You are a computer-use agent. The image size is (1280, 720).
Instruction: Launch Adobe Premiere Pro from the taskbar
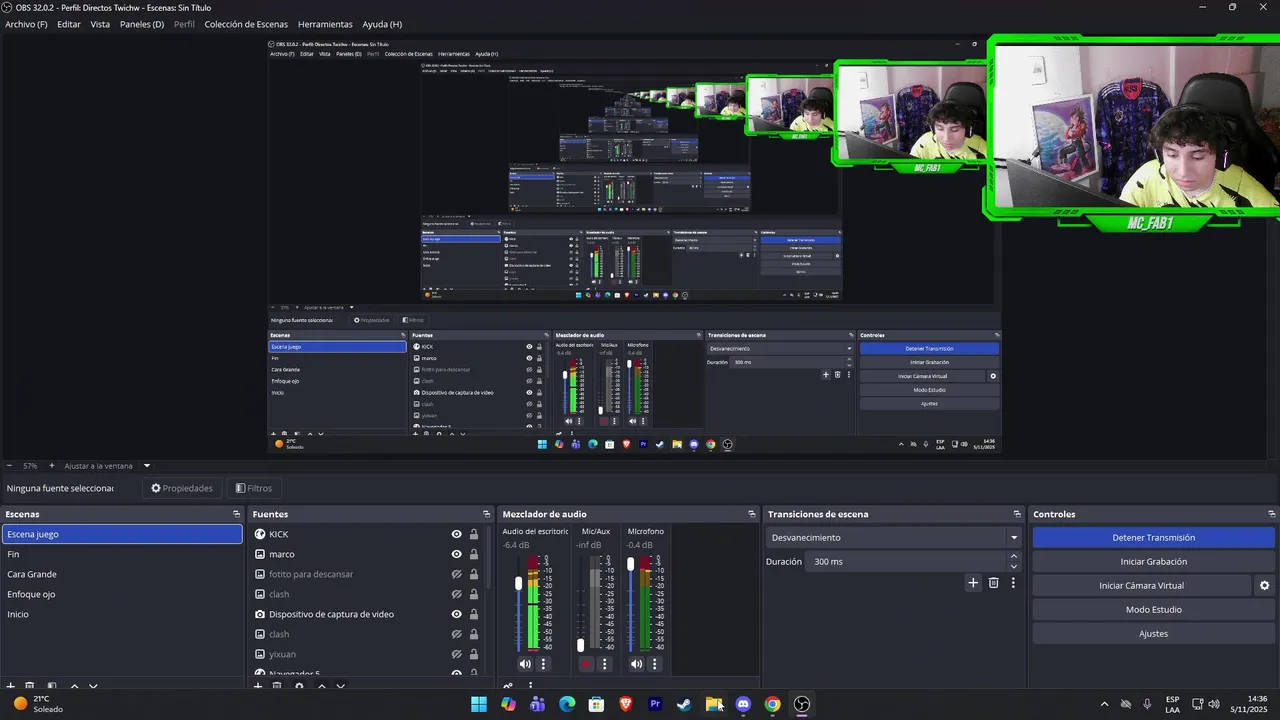(x=655, y=704)
